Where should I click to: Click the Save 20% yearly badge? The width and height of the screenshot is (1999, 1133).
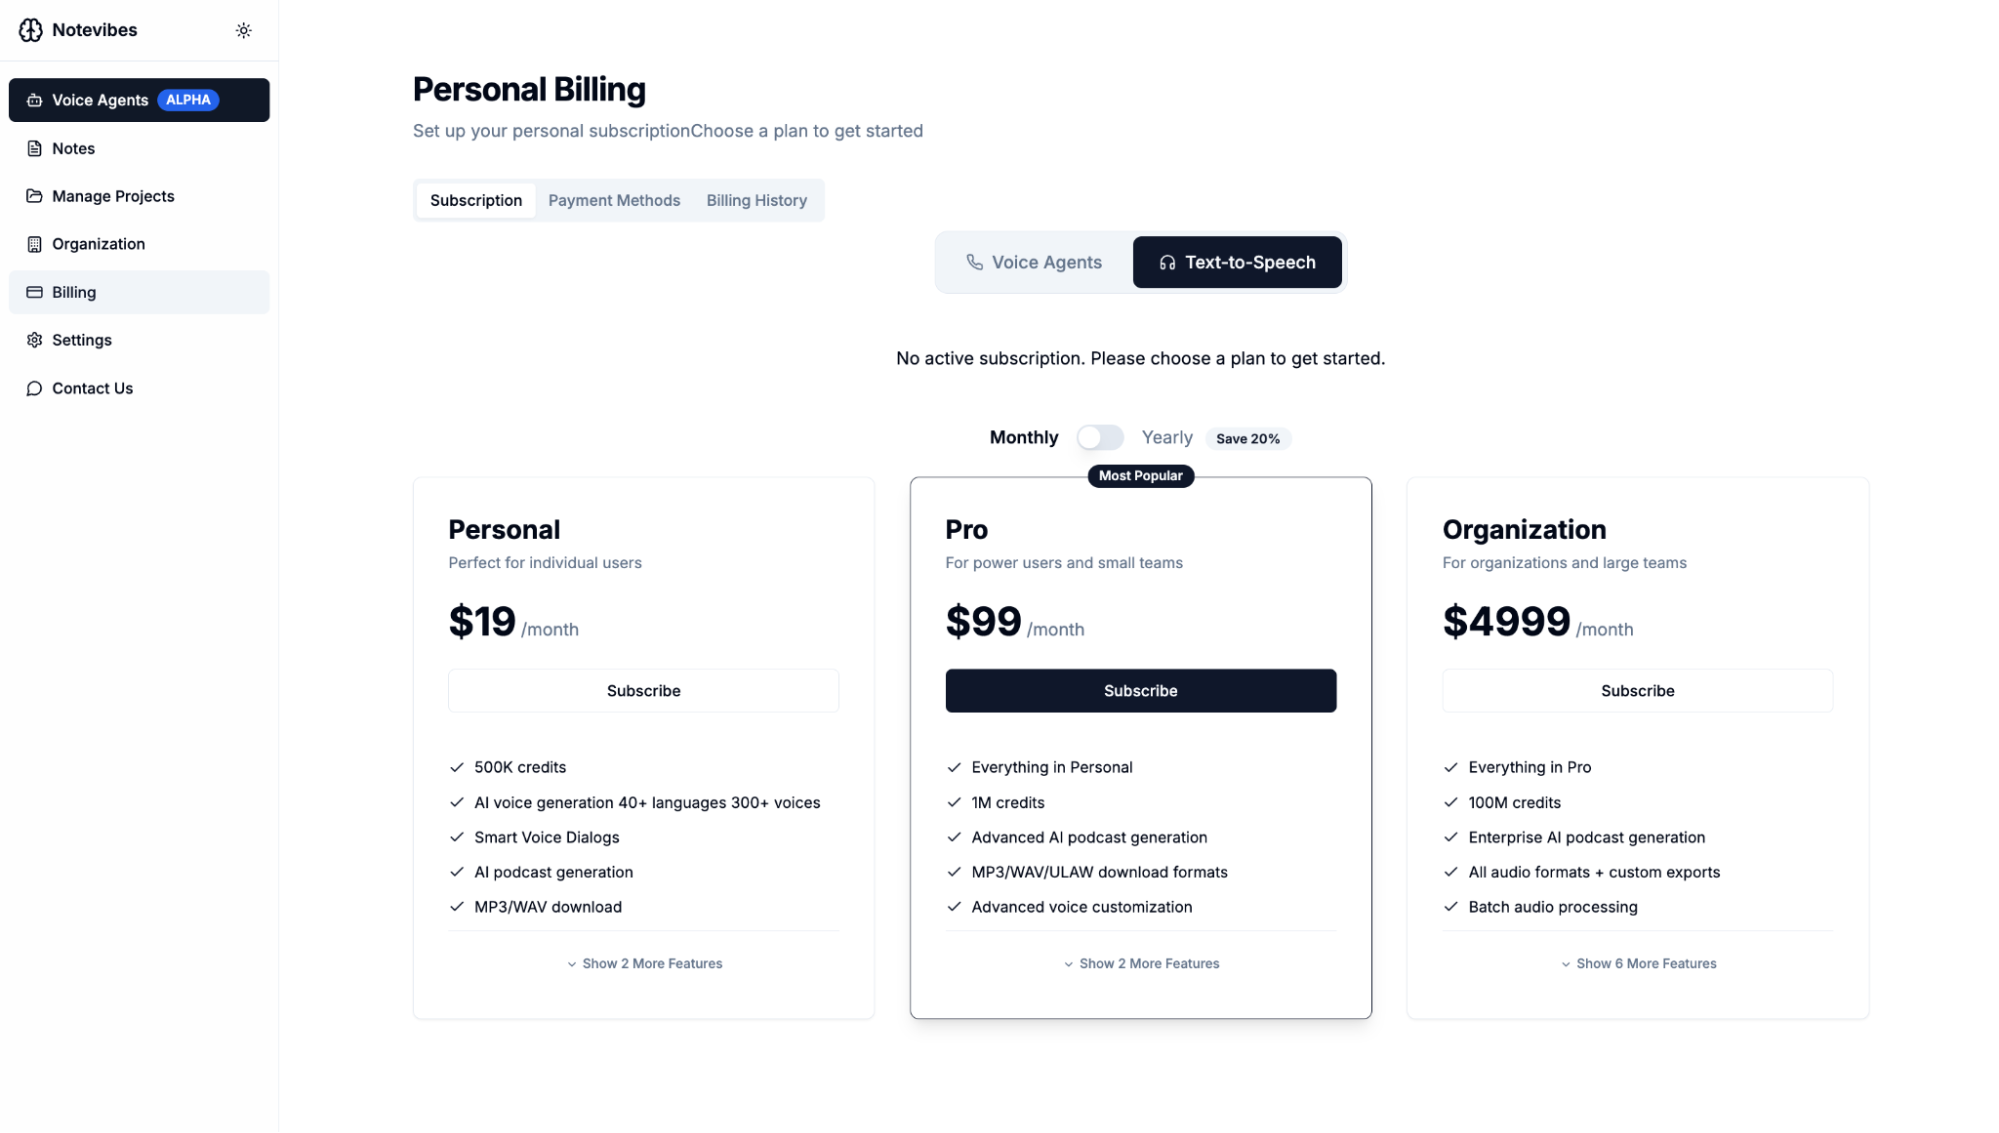(x=1247, y=439)
